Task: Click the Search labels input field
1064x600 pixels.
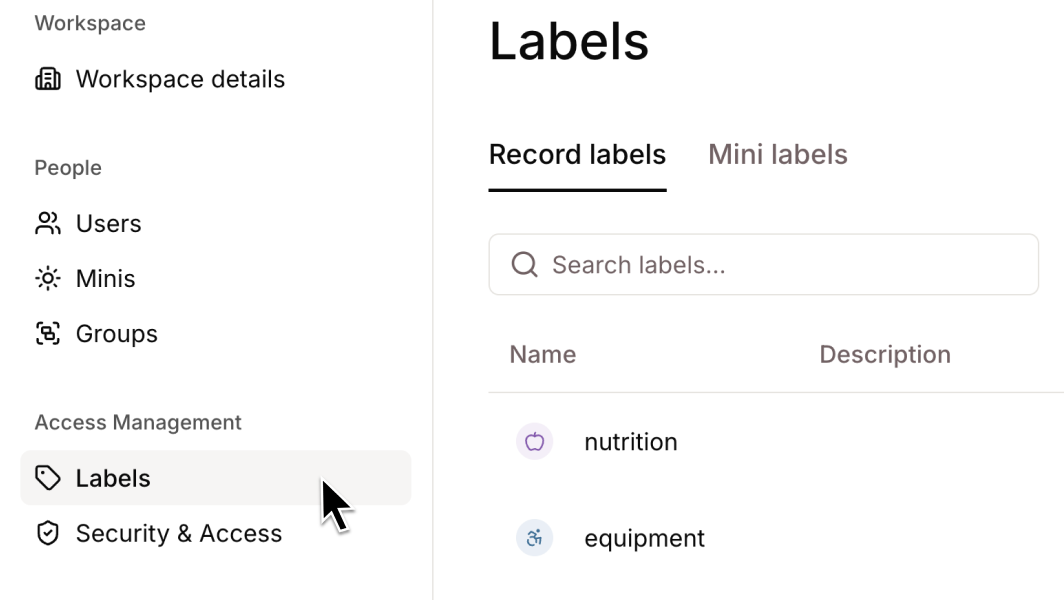Action: pos(763,264)
